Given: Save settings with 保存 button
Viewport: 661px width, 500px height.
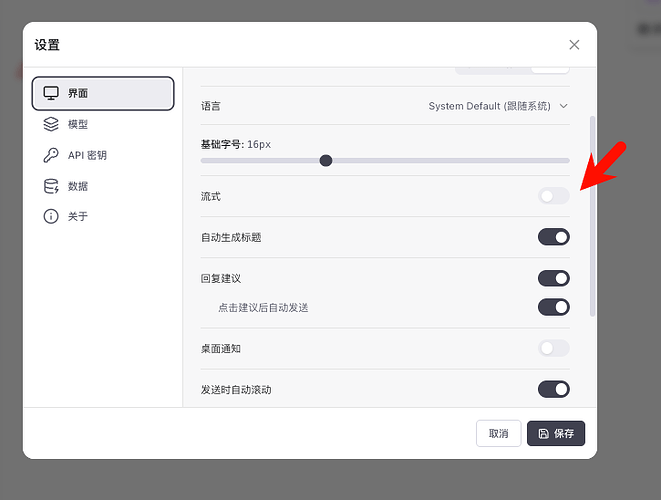Looking at the screenshot, I should click(x=556, y=433).
